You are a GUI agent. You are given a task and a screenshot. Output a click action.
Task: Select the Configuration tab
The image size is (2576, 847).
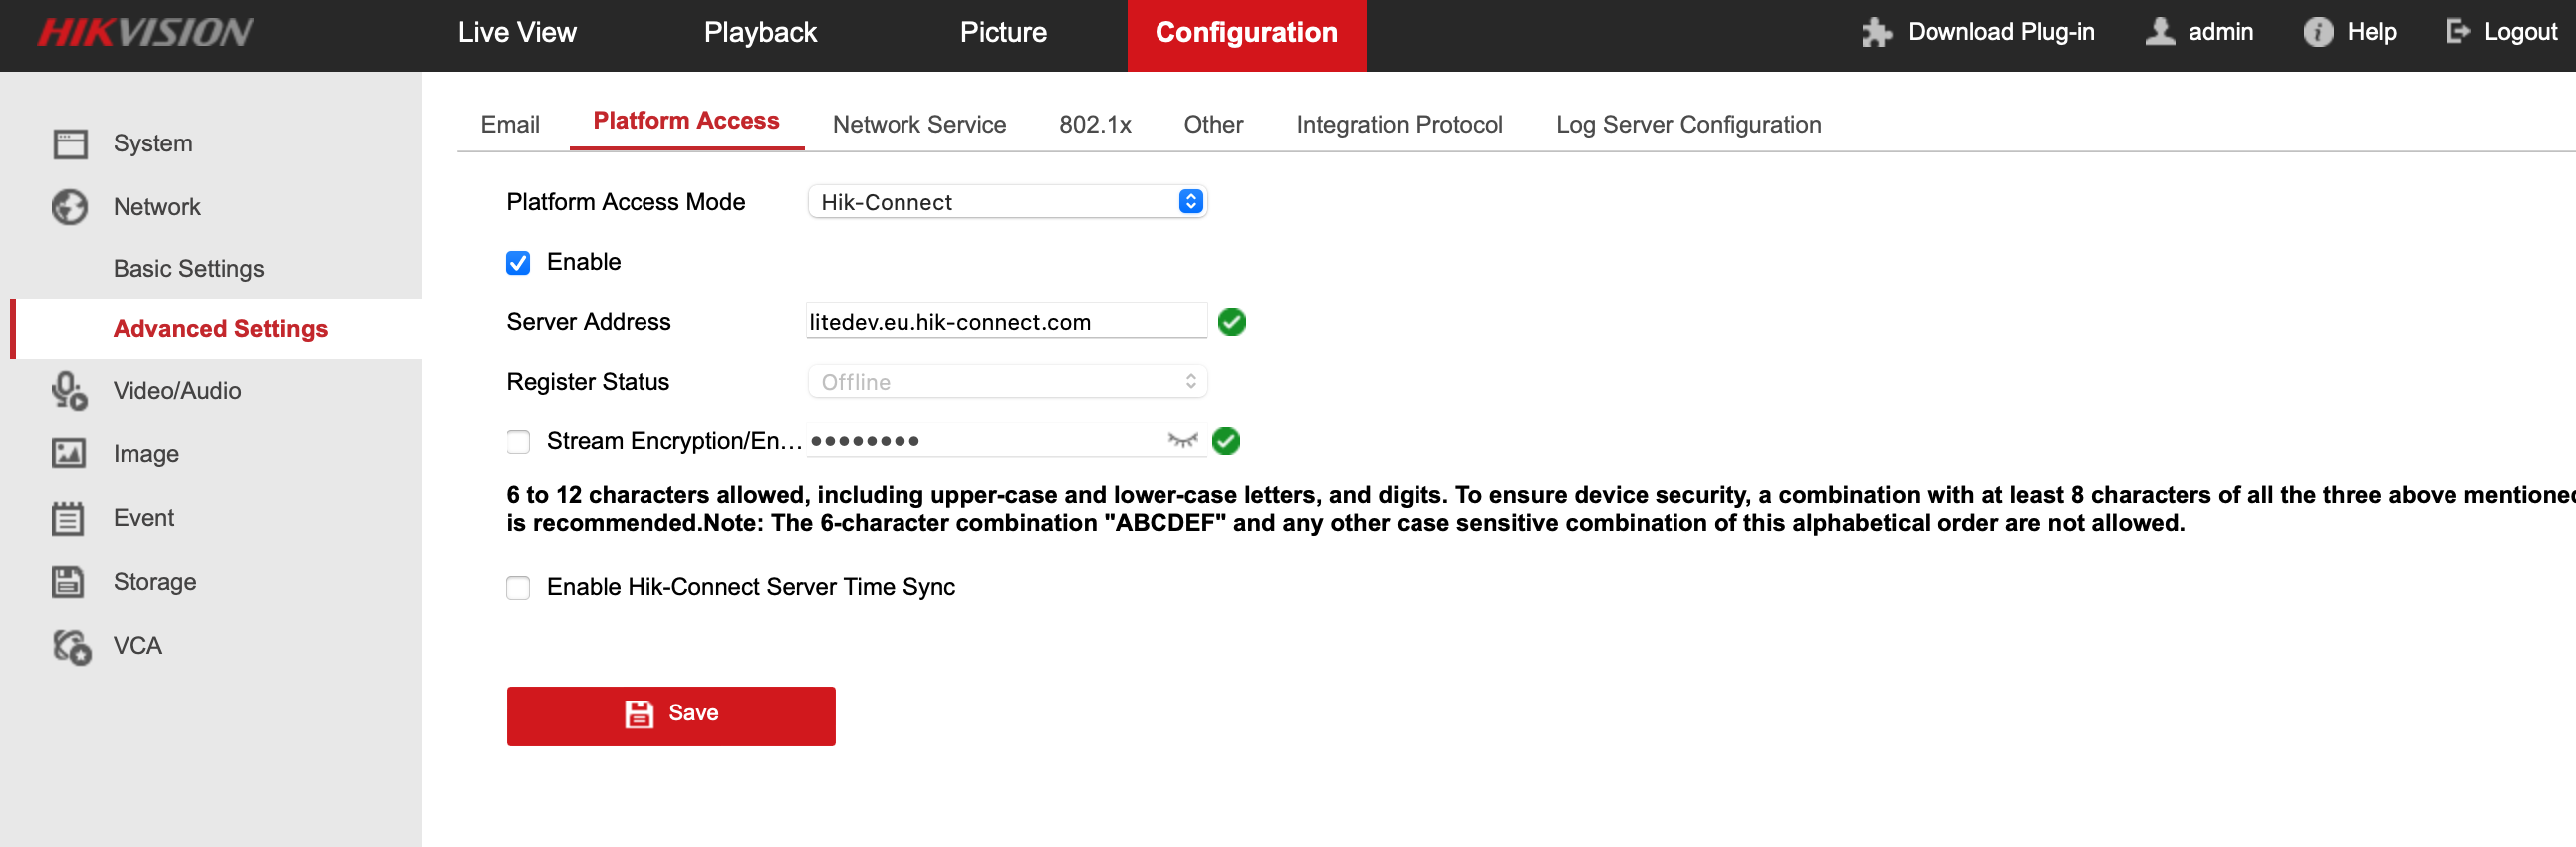[x=1246, y=35]
